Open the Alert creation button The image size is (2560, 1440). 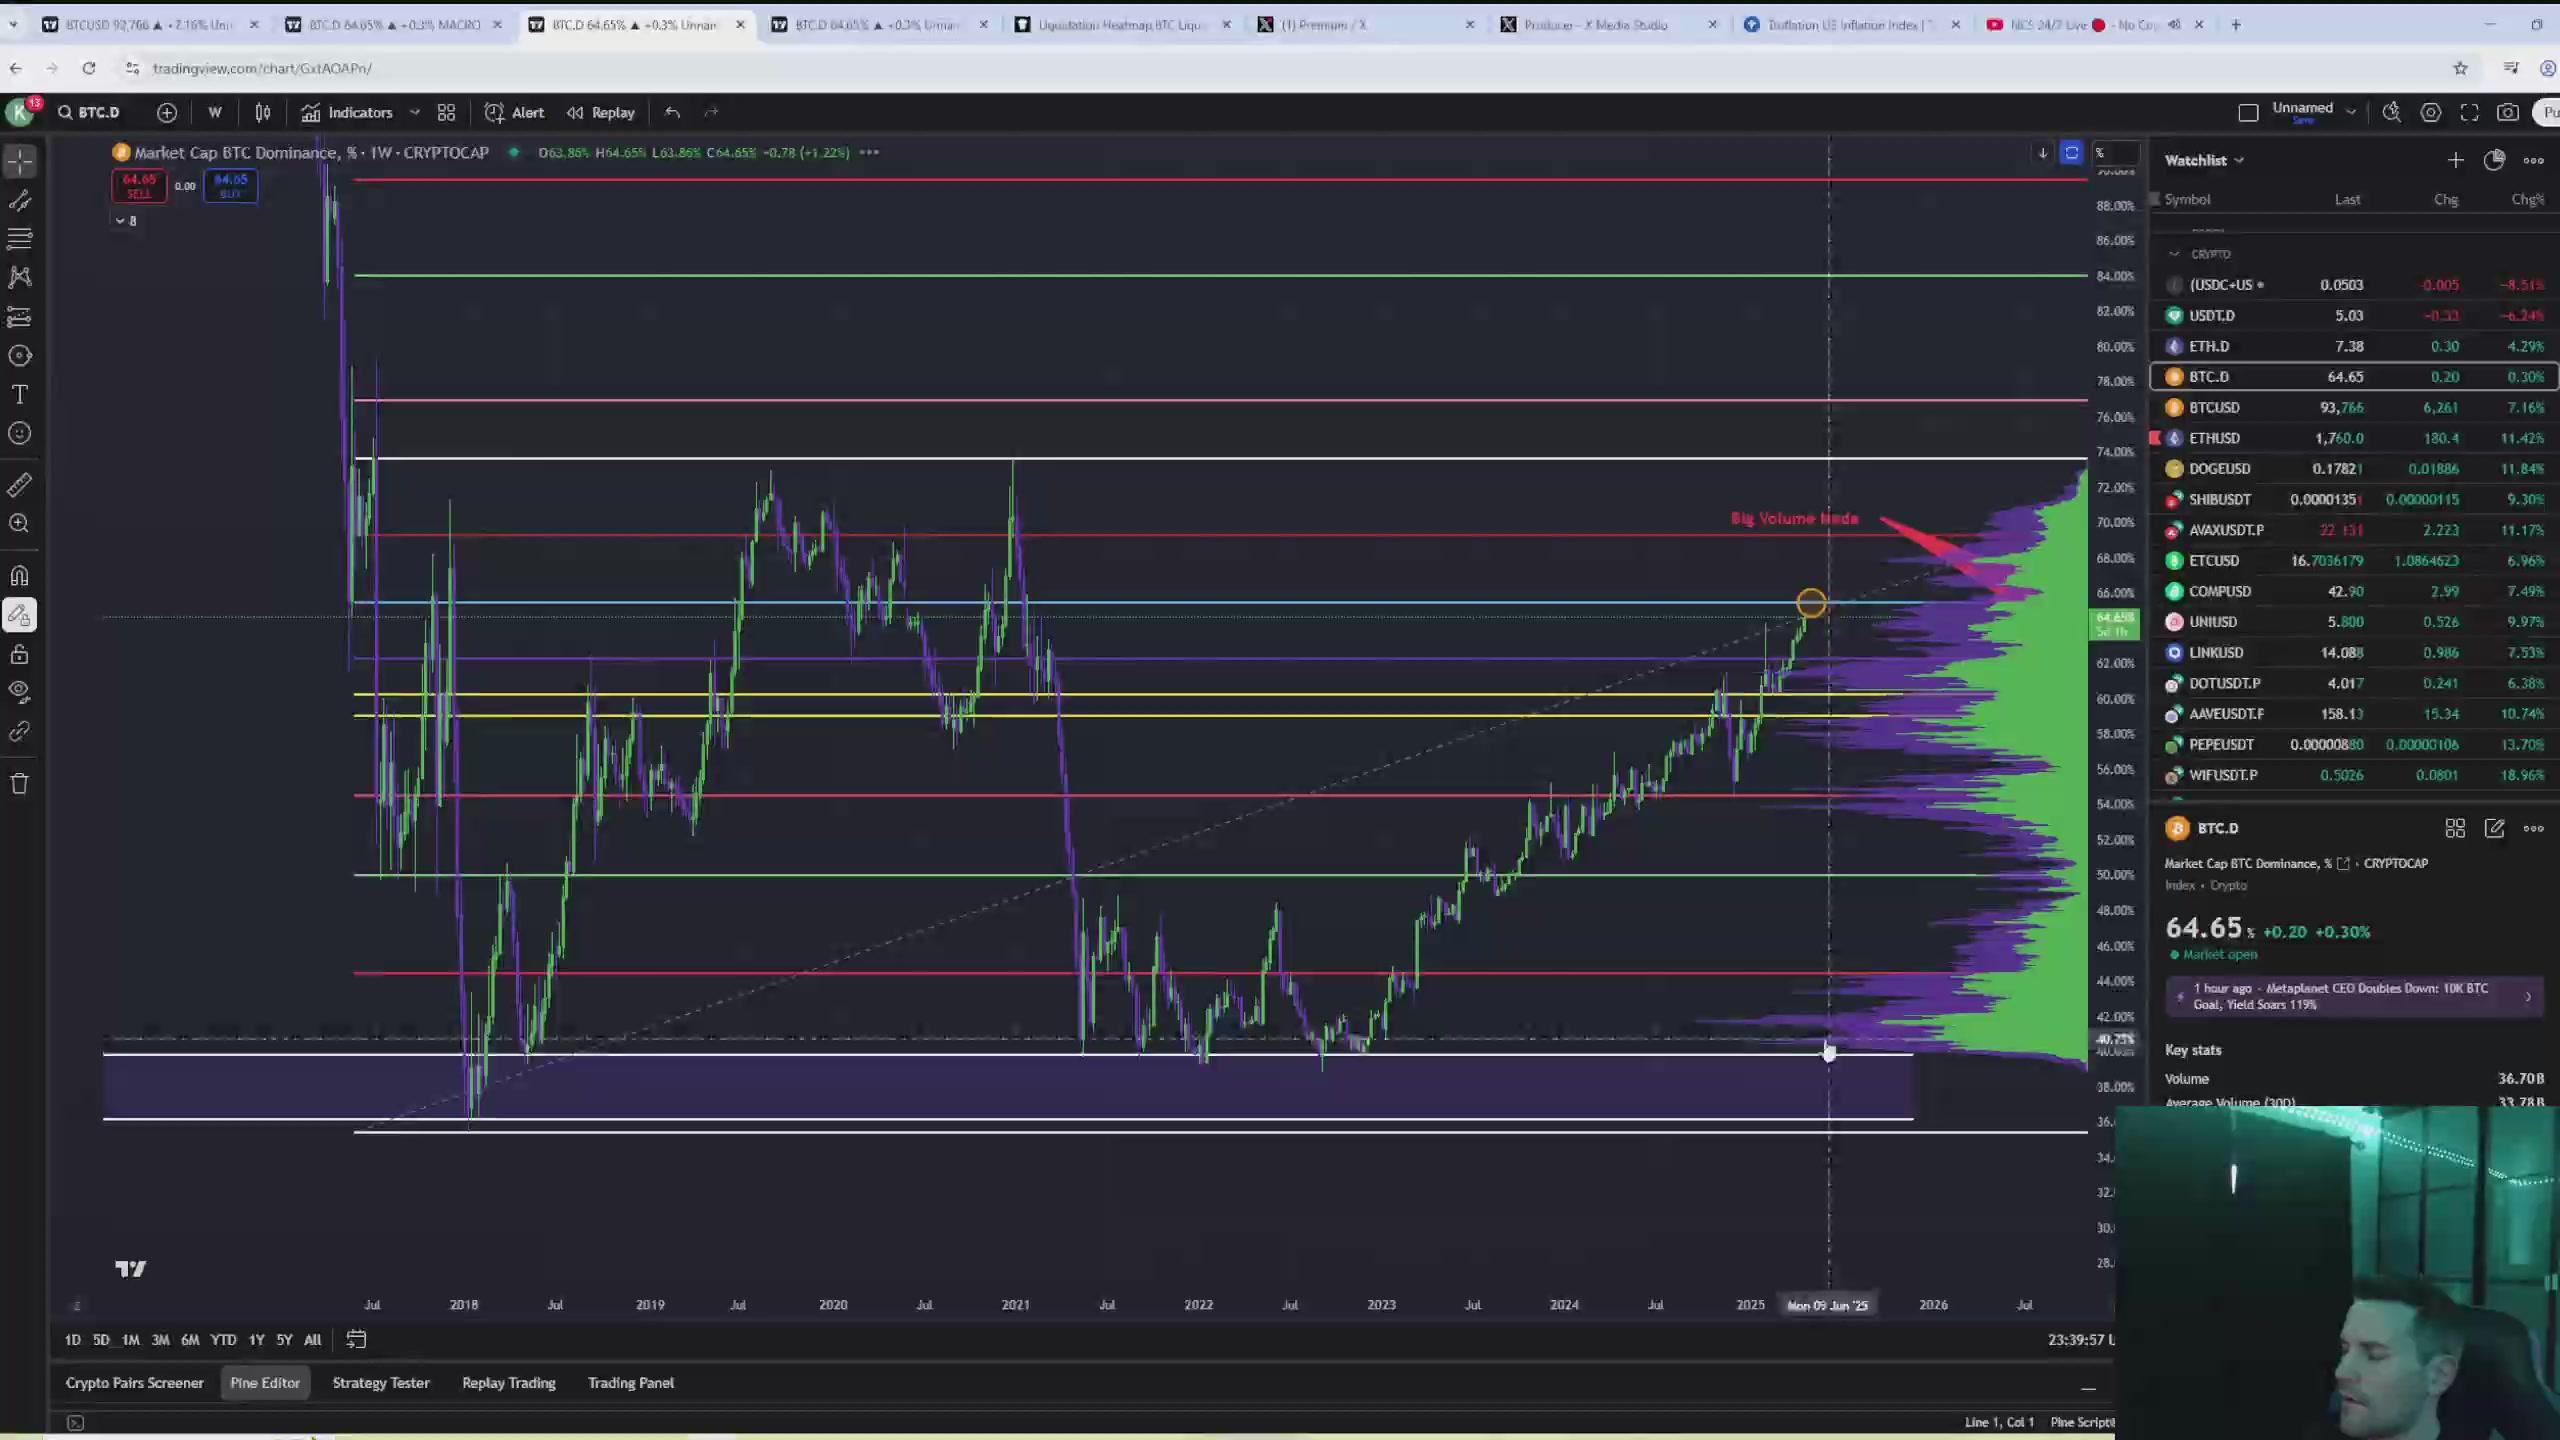[515, 112]
